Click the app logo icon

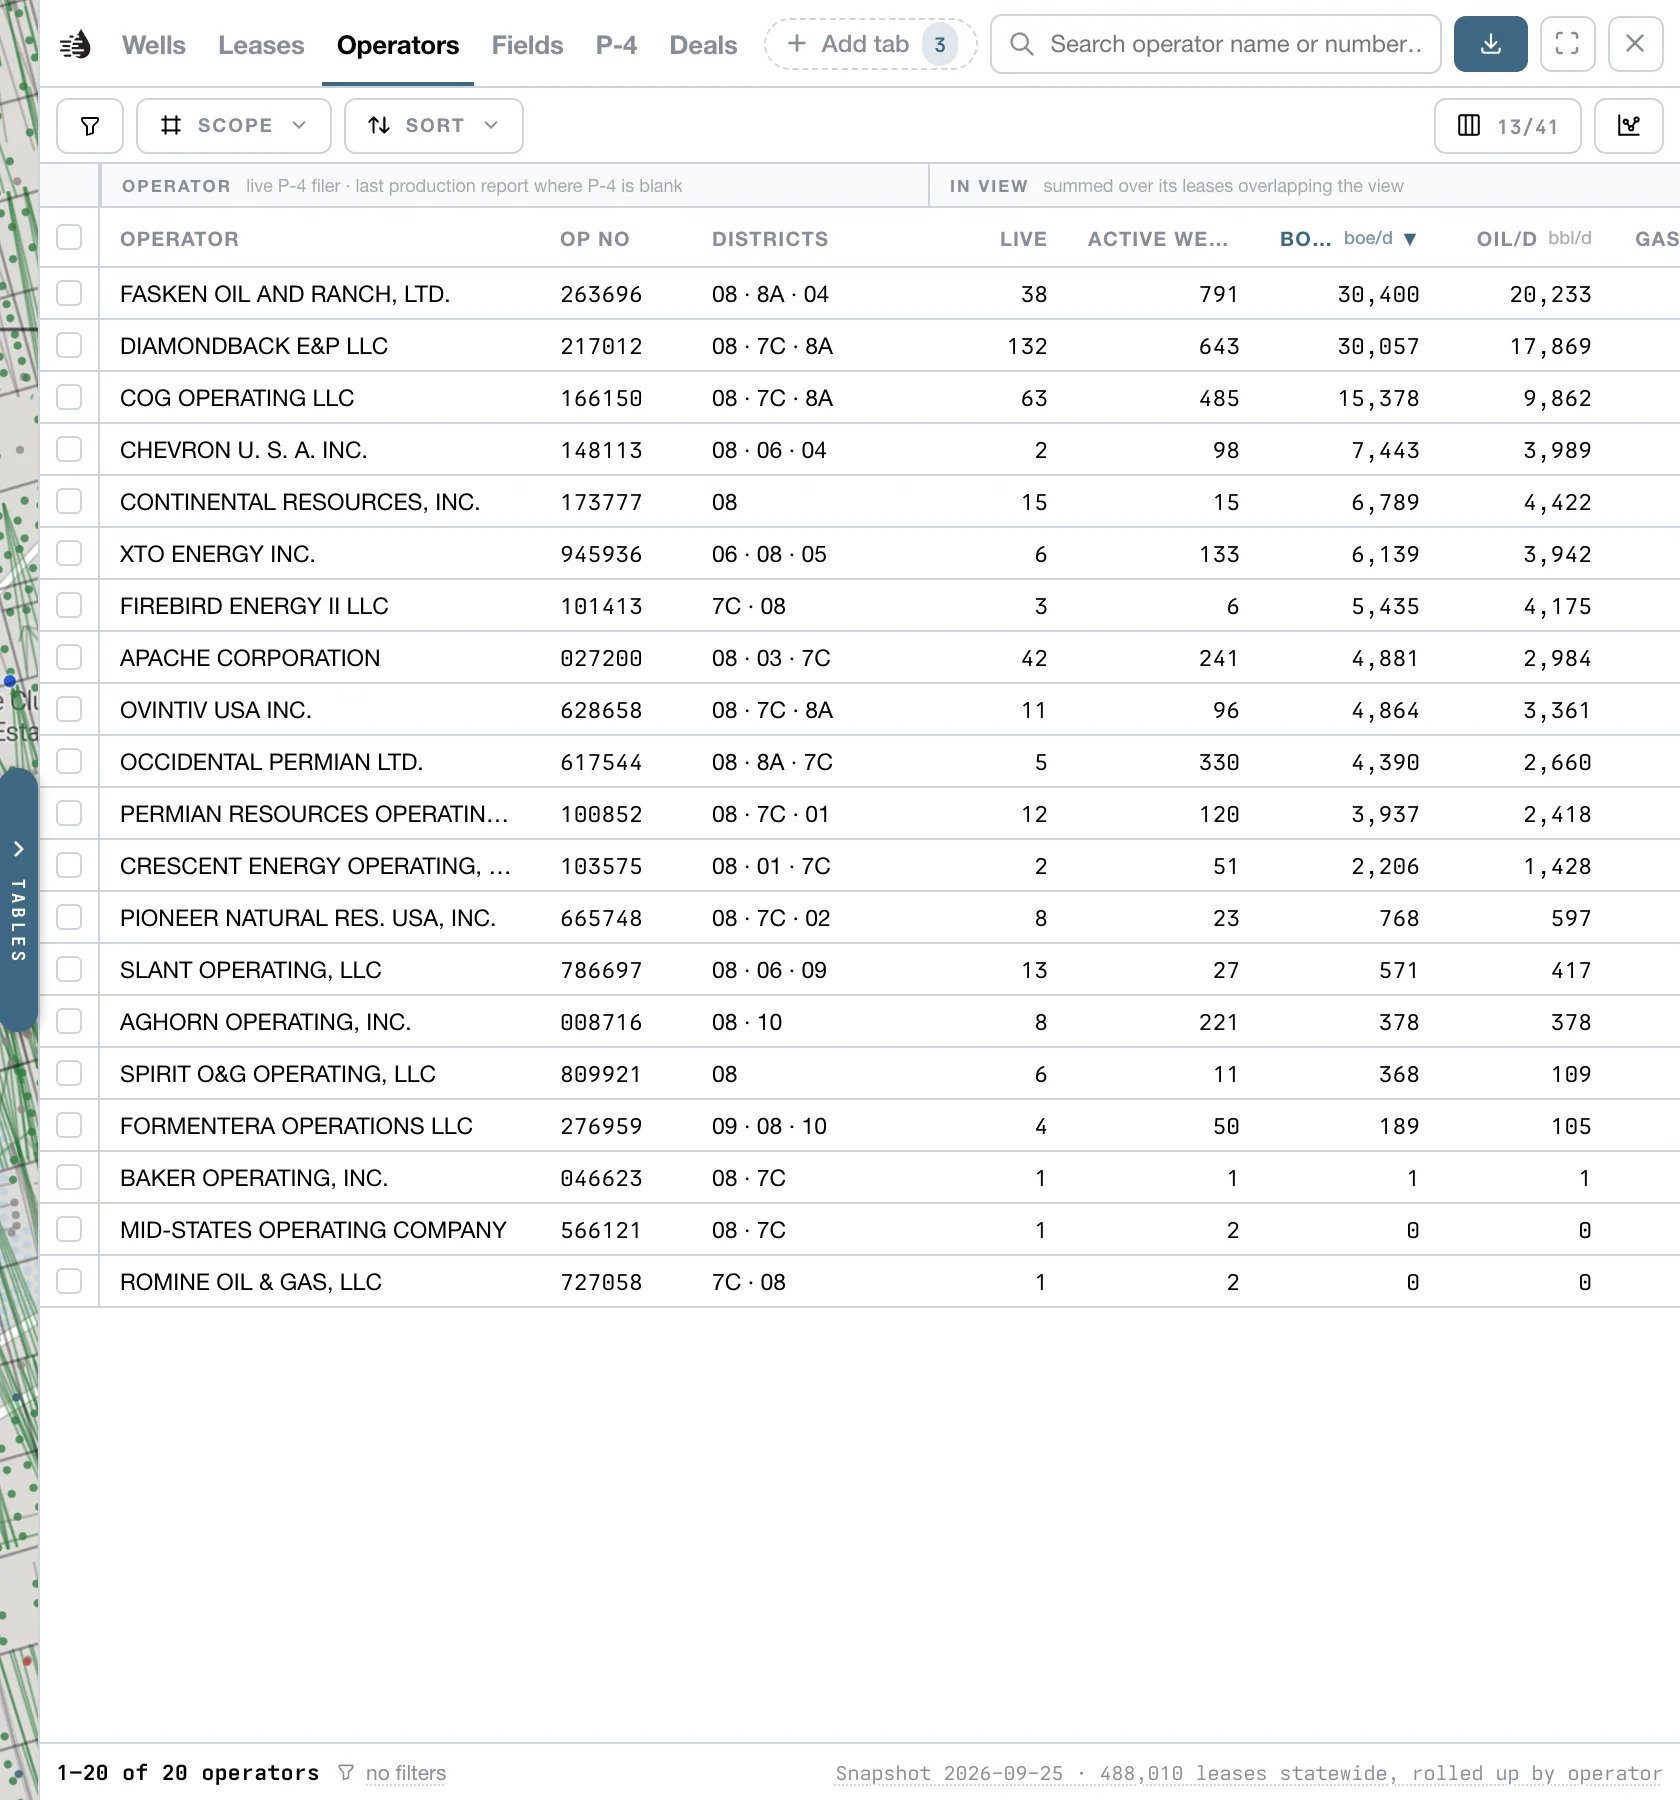76,45
